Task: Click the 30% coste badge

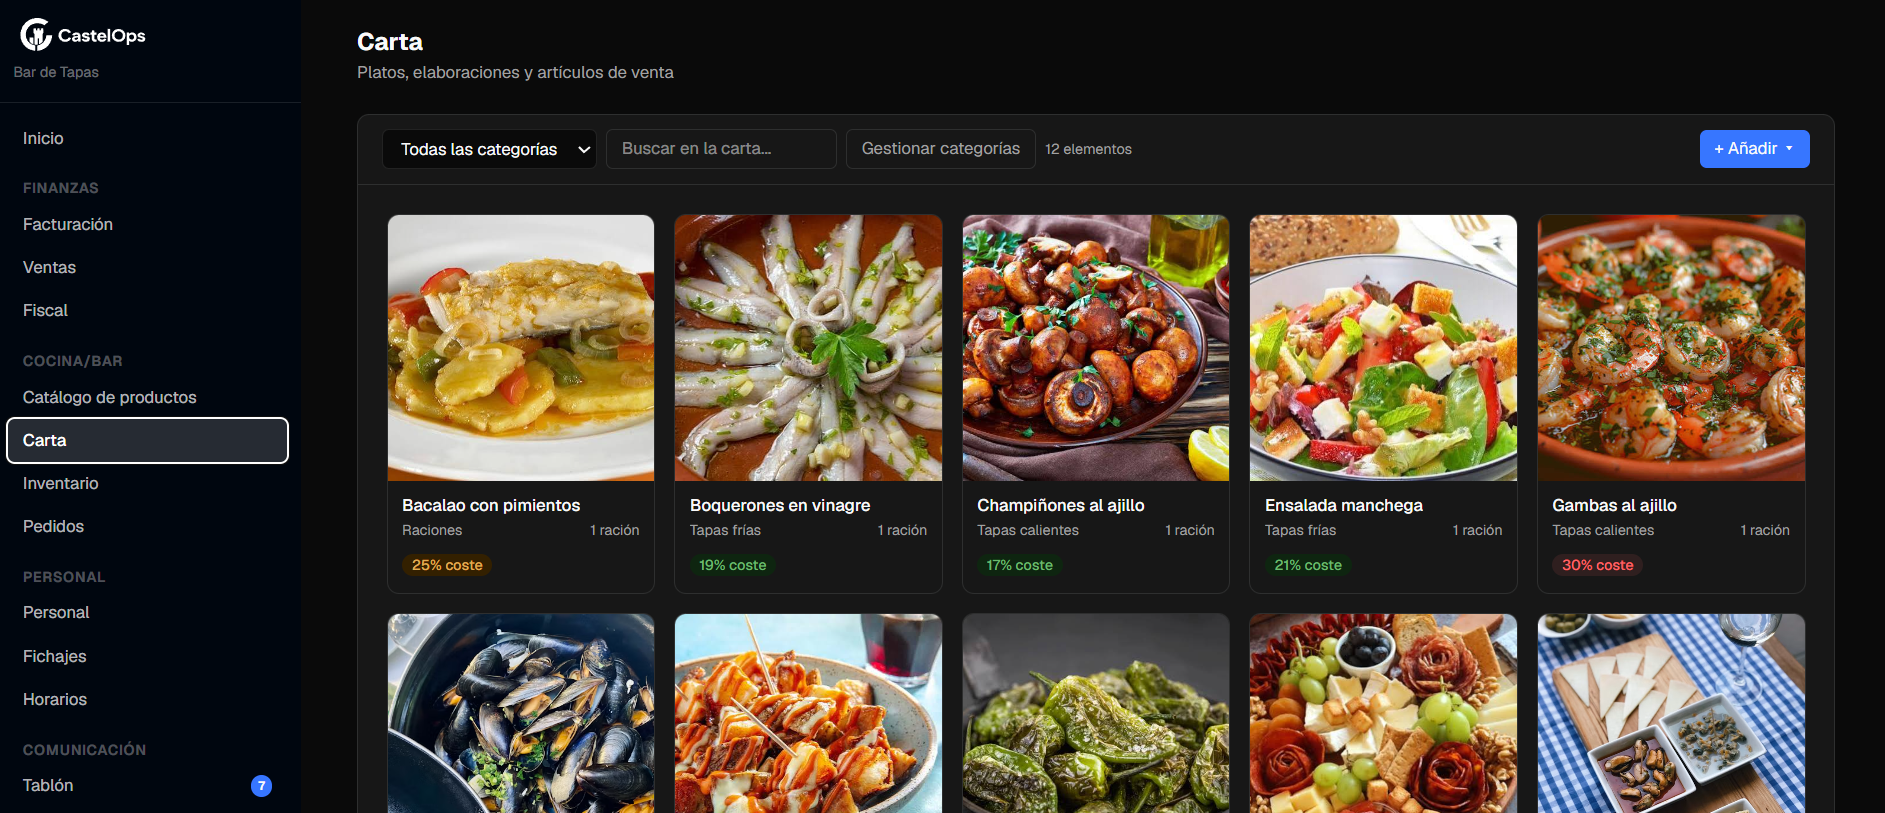Action: point(1598,565)
